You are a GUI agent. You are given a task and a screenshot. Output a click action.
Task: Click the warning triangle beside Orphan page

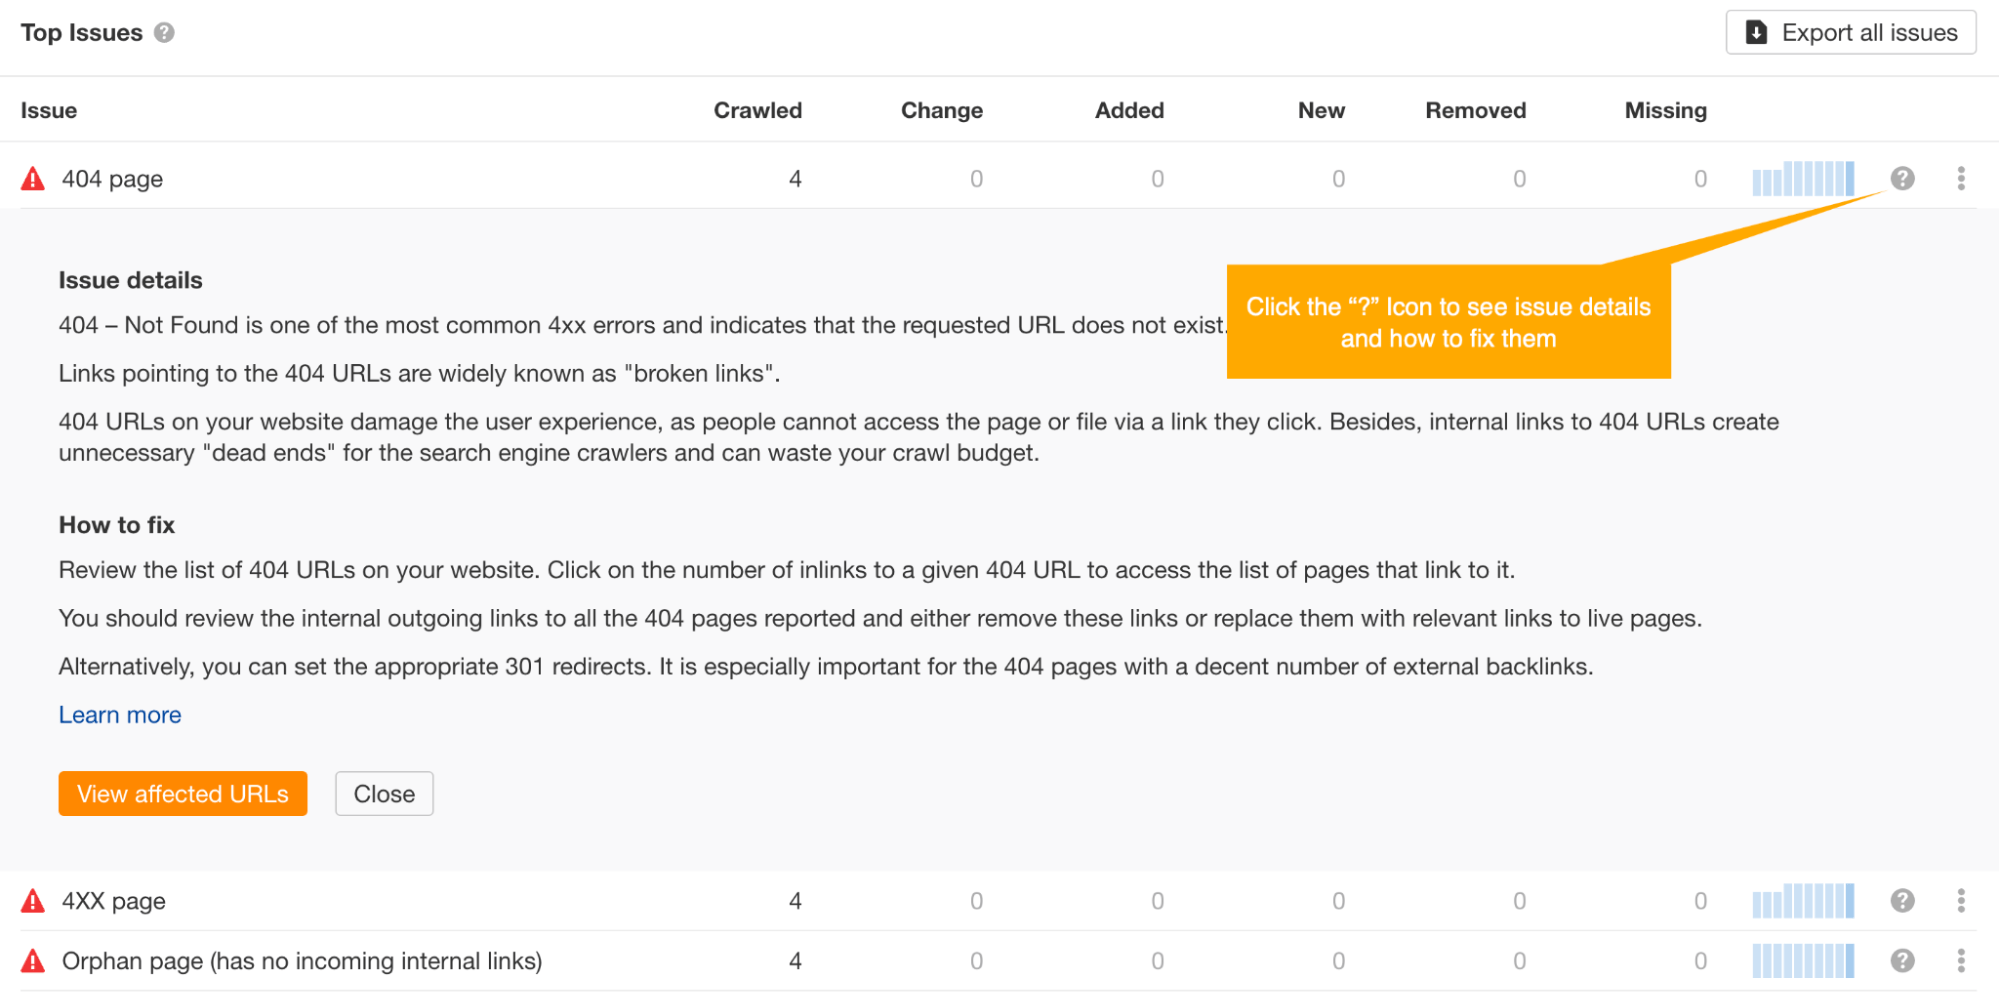tap(31, 961)
